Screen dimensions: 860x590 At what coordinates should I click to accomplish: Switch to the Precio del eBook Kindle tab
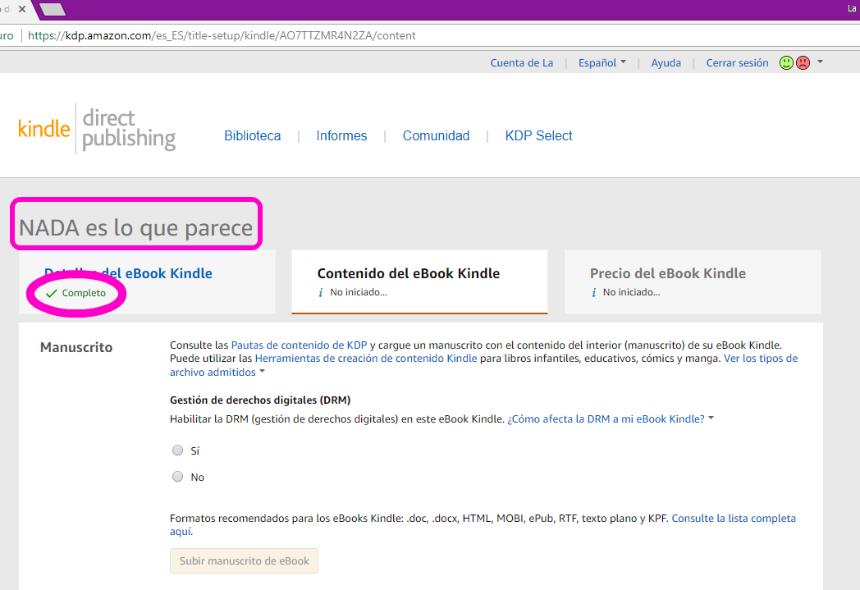665,273
